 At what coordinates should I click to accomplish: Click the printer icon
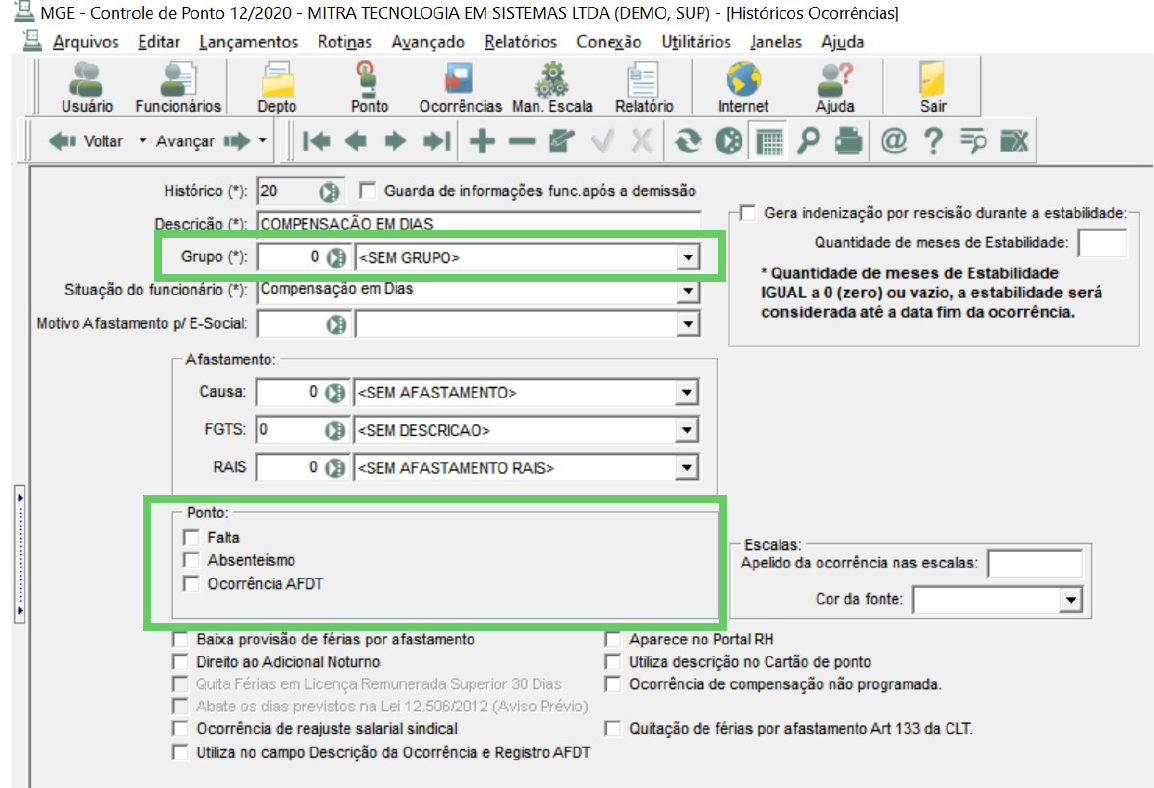[x=848, y=141]
